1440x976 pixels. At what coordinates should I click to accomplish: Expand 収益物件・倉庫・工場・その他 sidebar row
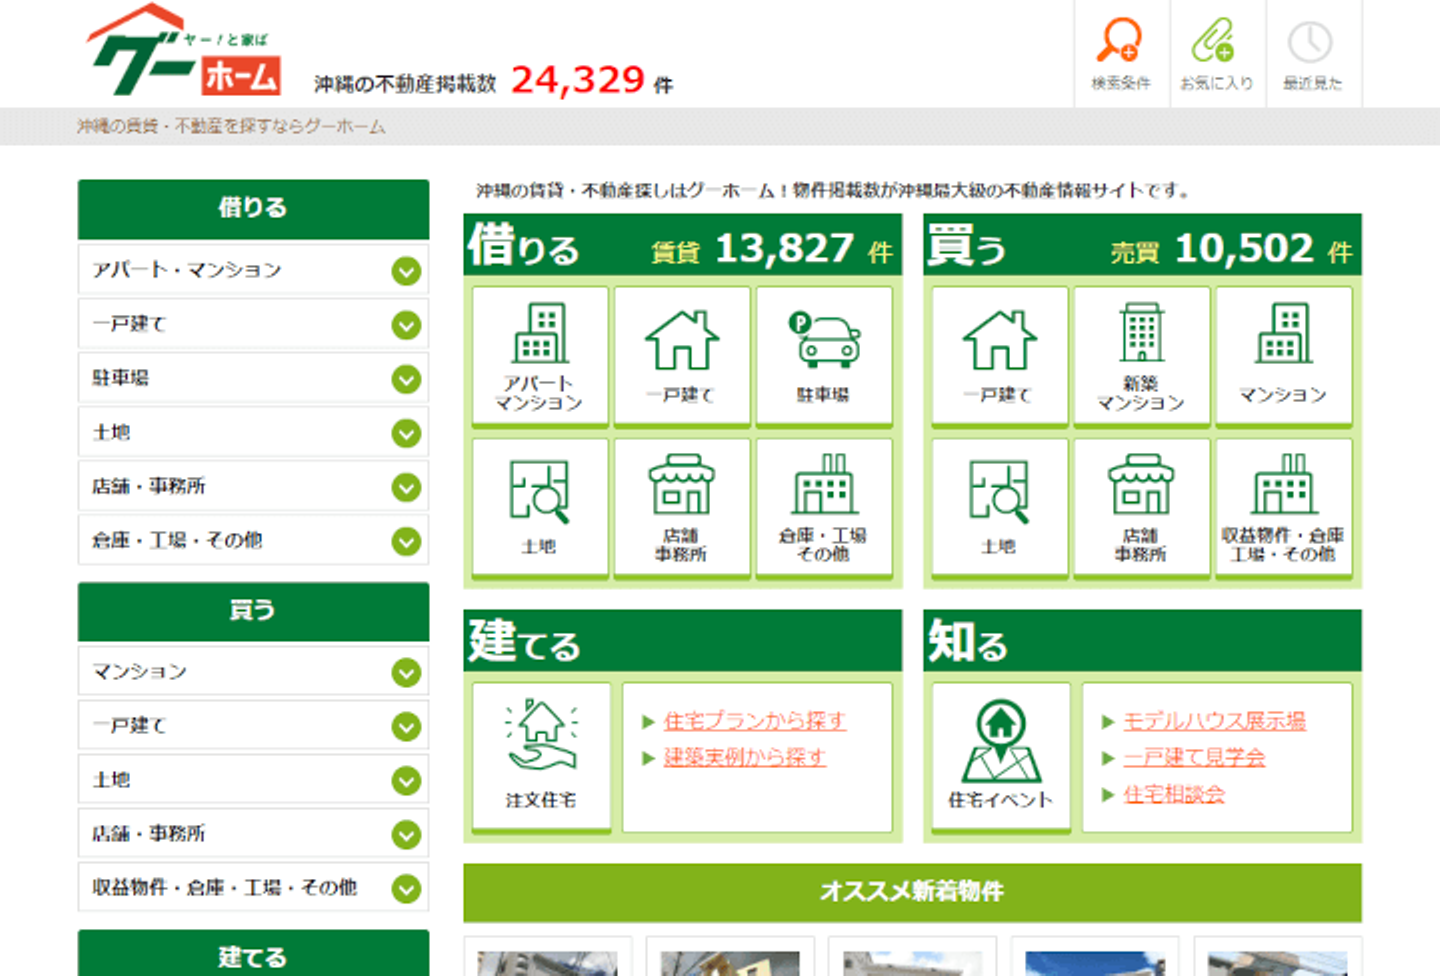(x=253, y=887)
